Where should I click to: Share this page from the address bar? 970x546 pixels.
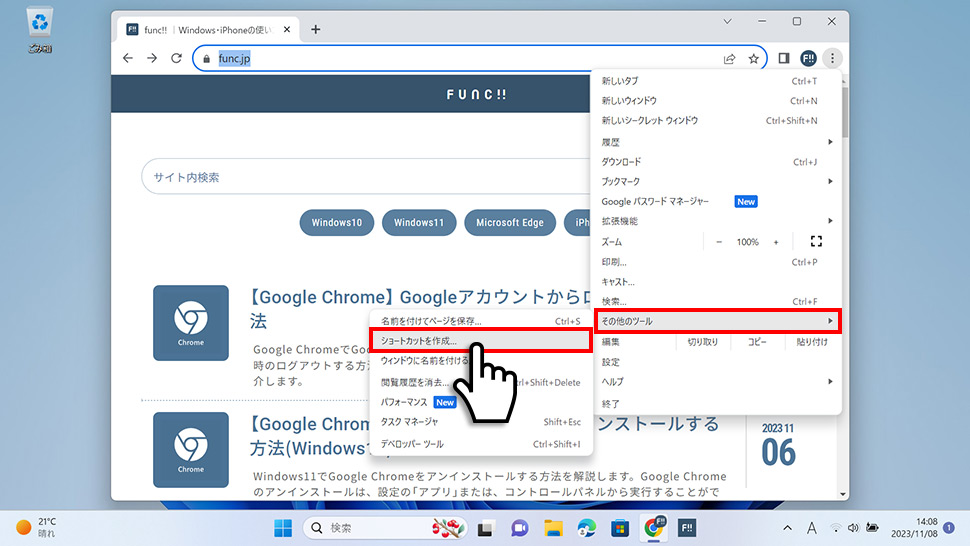729,59
